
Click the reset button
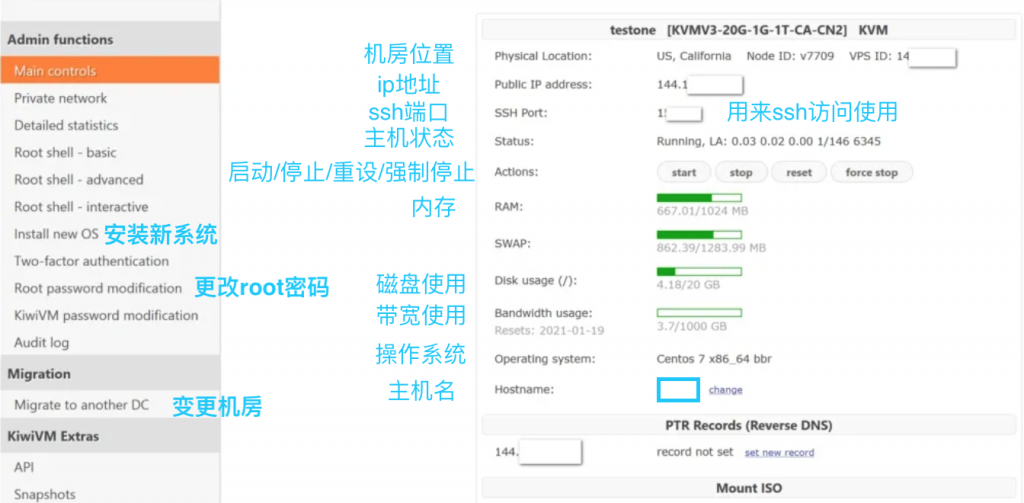click(x=798, y=172)
